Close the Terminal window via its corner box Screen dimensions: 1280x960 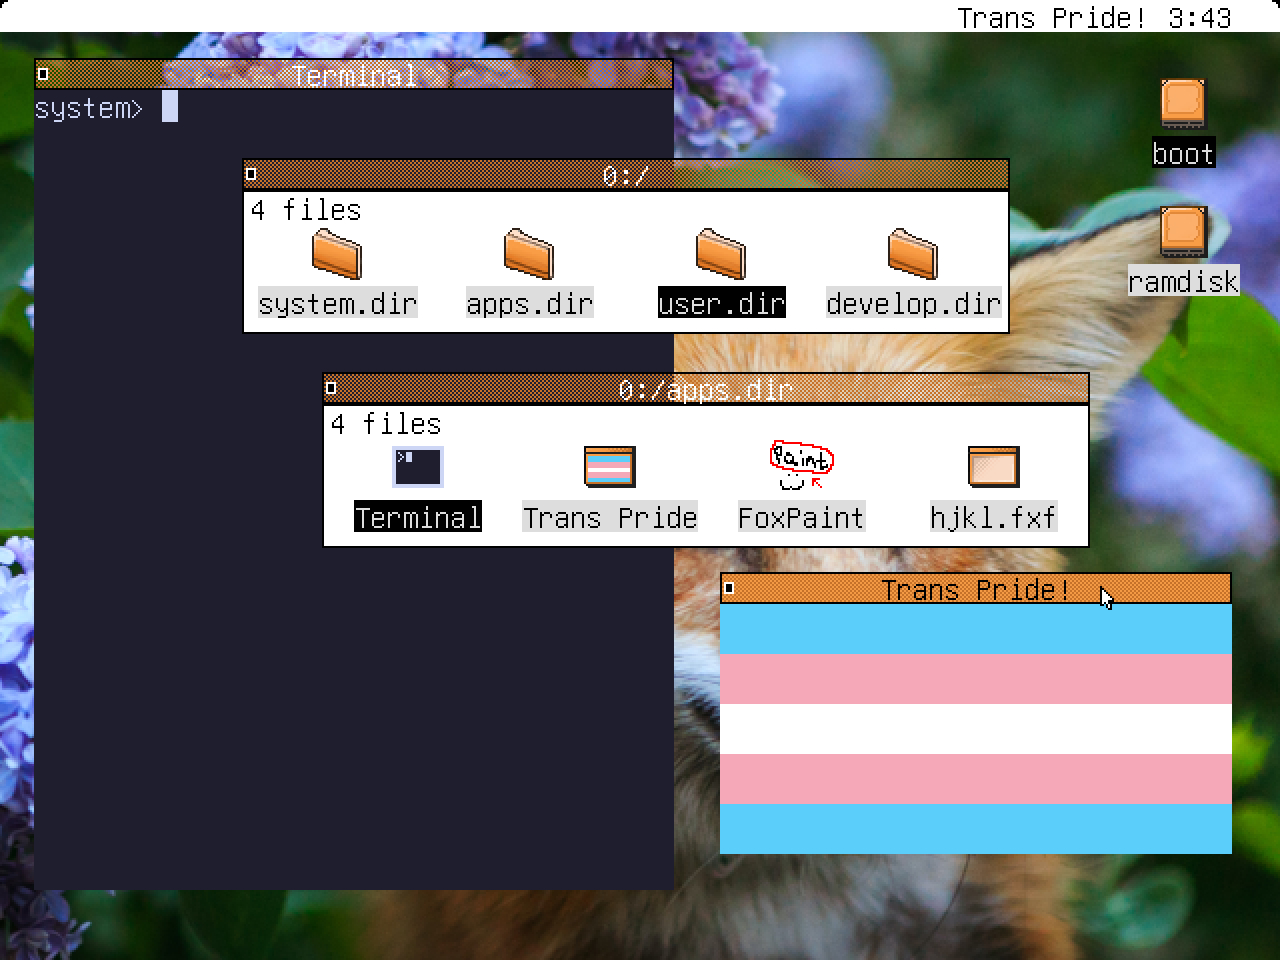click(x=43, y=75)
